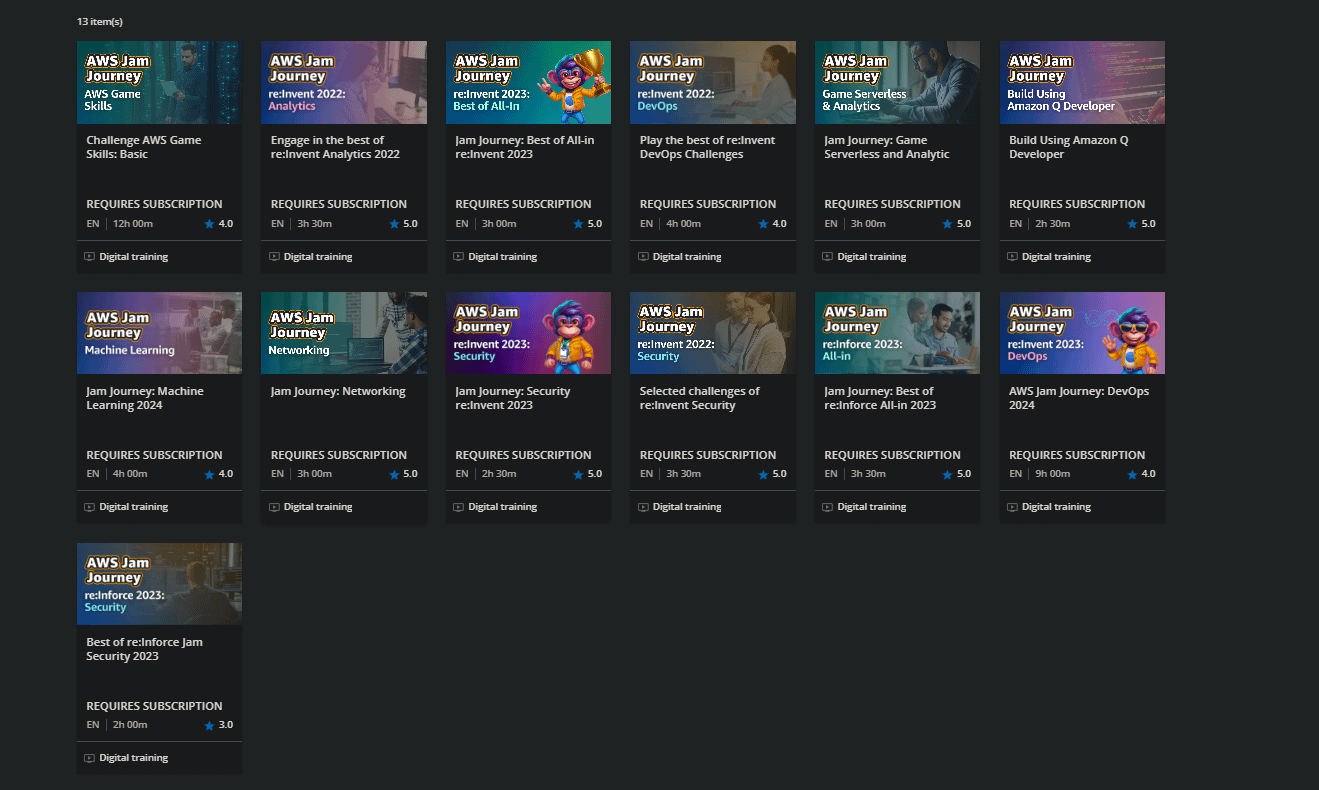Screen dimensions: 1319x790
Task: Open "Best of re:Inforce Jam Security 2023" title
Action: point(144,649)
